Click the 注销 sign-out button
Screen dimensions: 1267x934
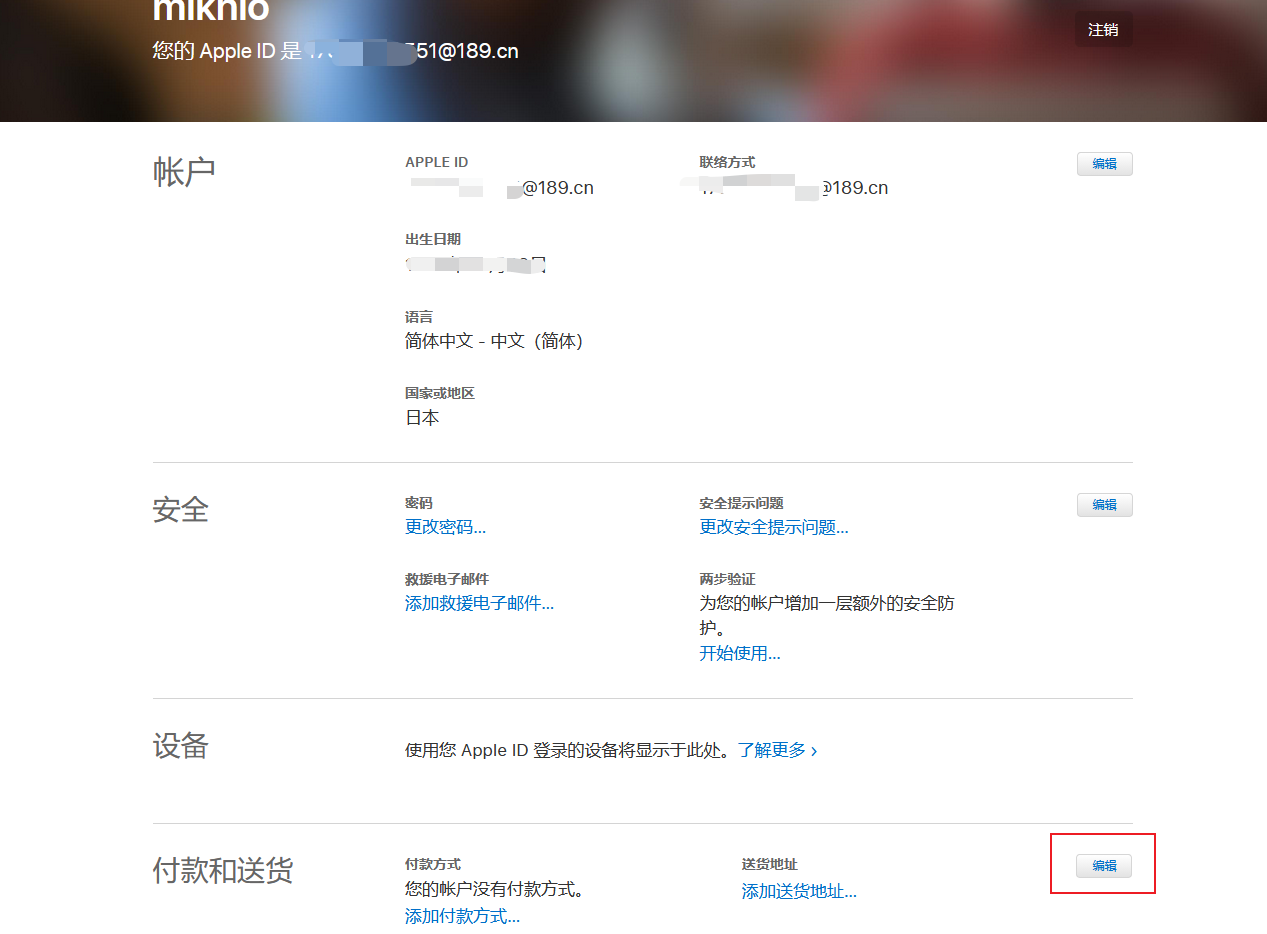point(1103,30)
